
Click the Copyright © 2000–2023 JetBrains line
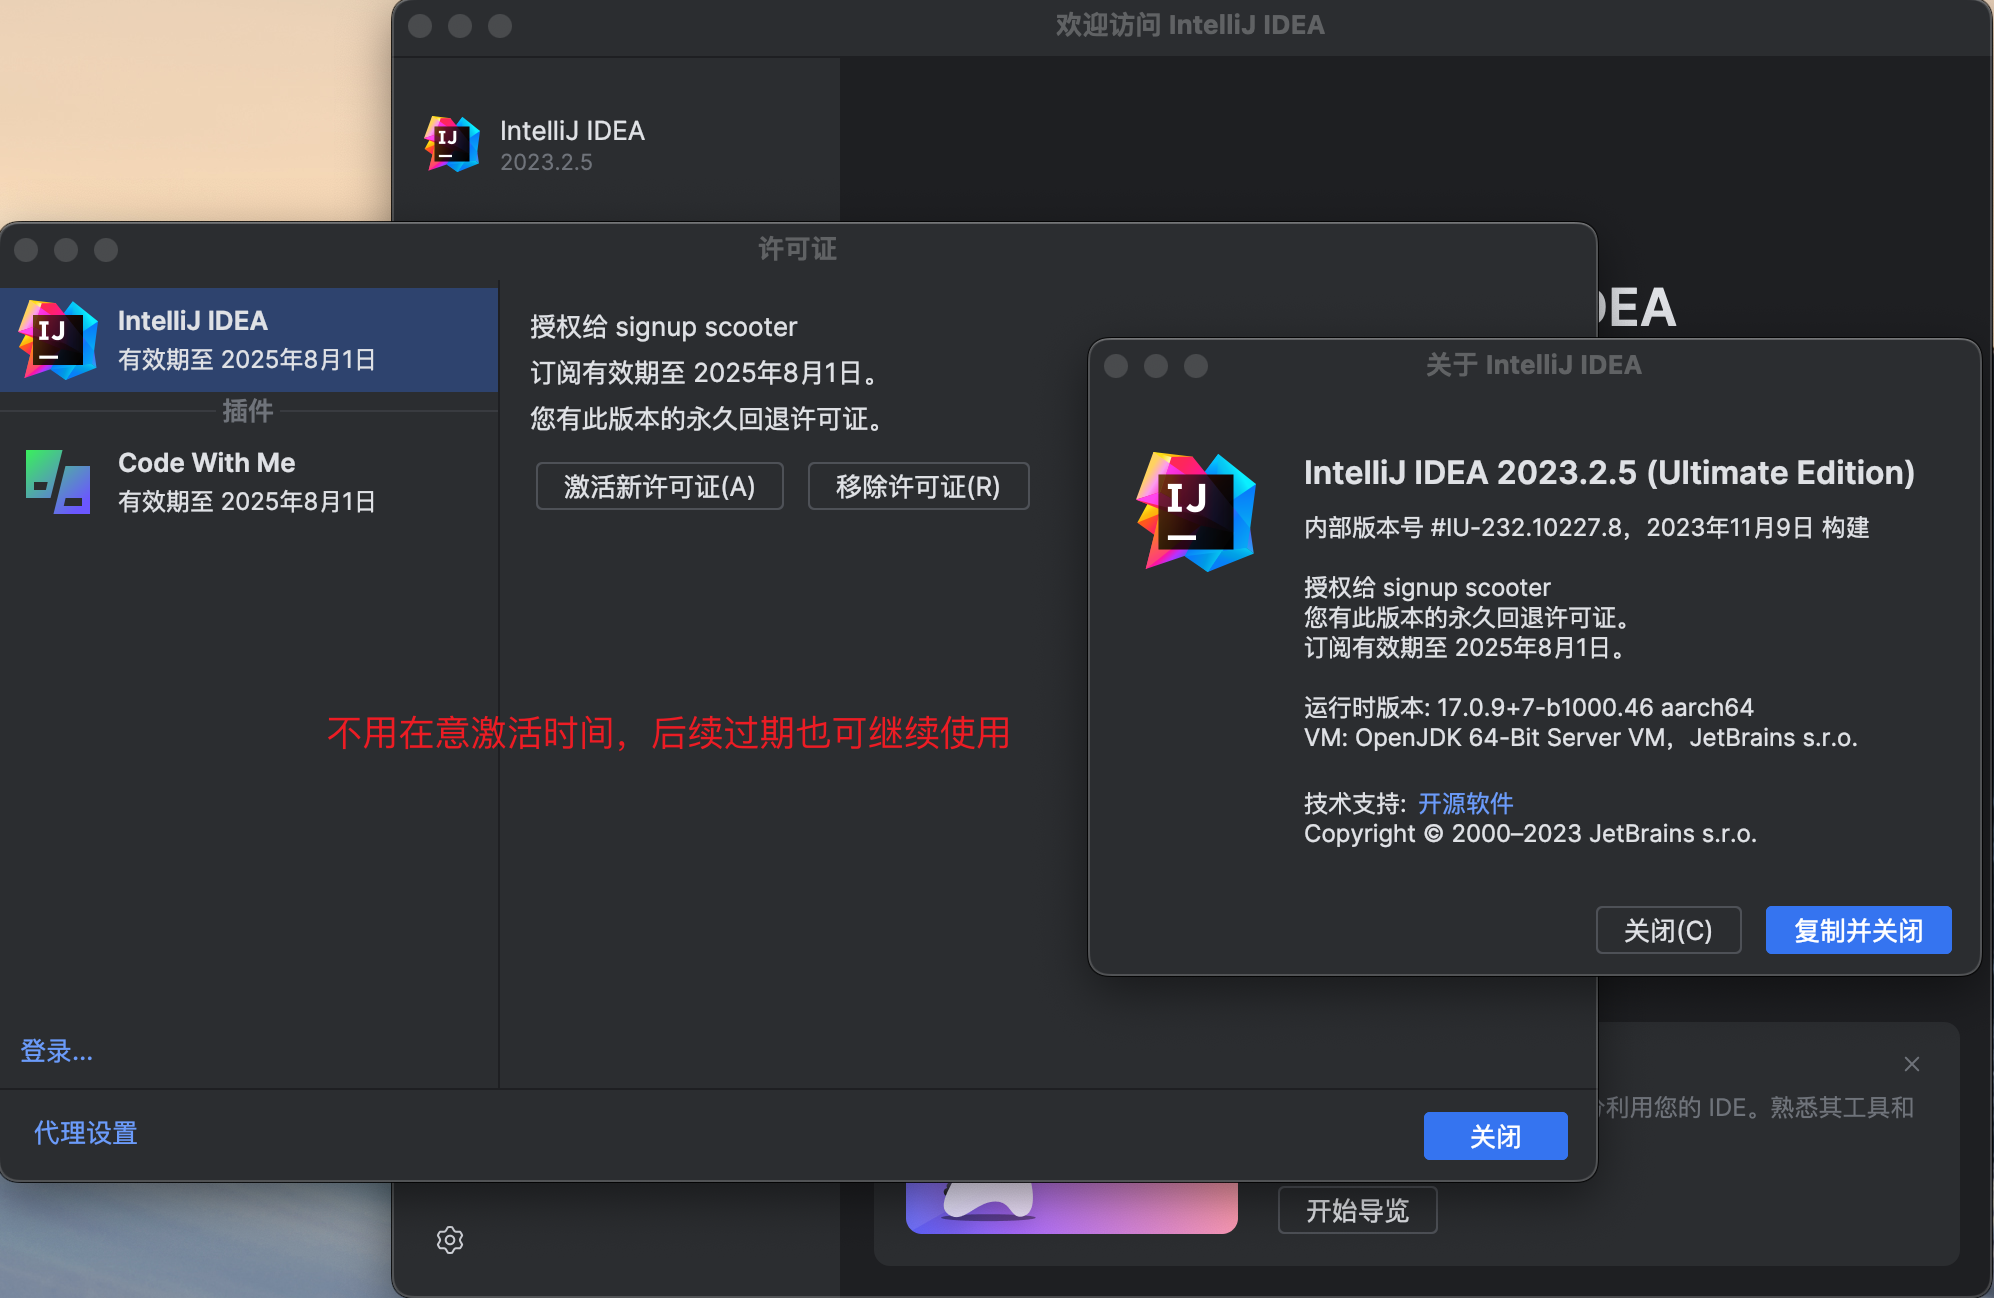coord(1530,834)
